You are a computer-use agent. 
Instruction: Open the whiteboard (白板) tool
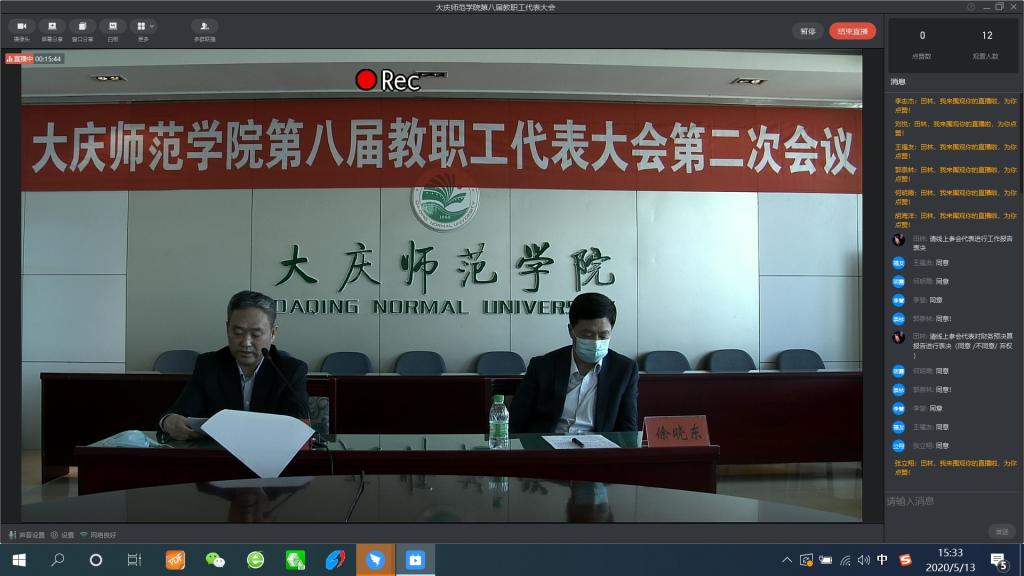click(x=113, y=29)
